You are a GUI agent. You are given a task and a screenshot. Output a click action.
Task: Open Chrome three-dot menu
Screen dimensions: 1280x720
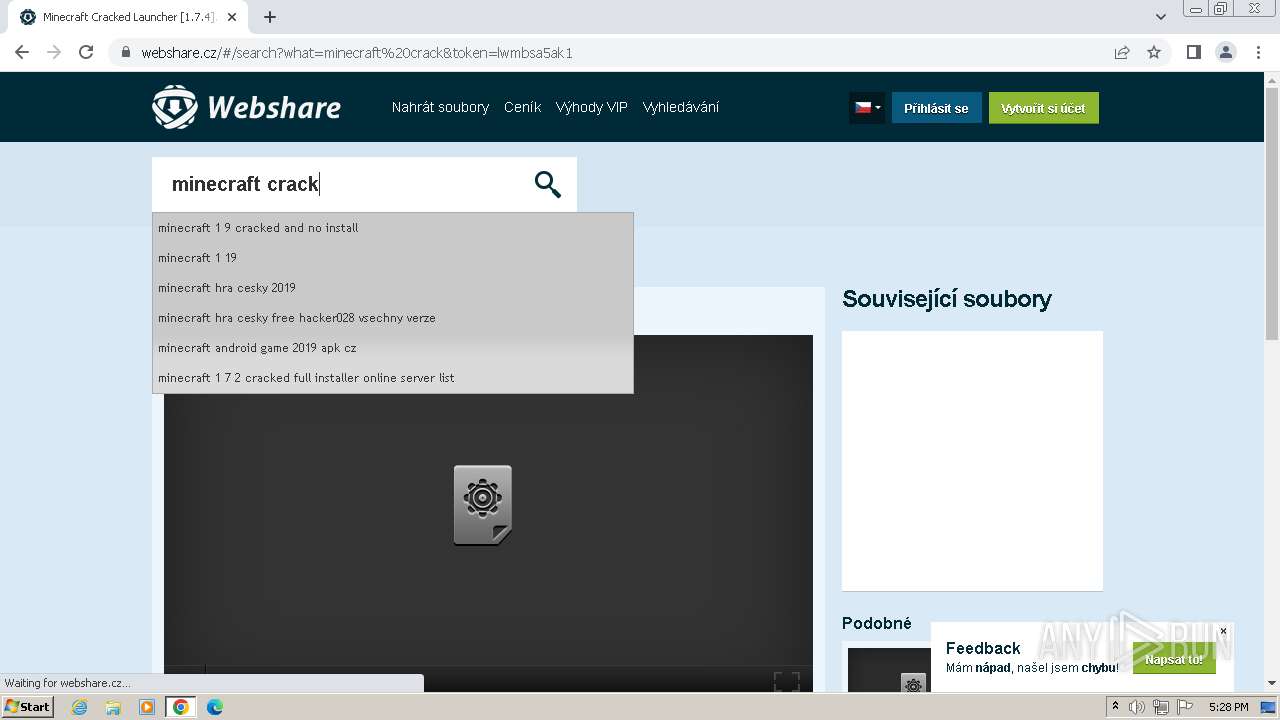(1258, 52)
